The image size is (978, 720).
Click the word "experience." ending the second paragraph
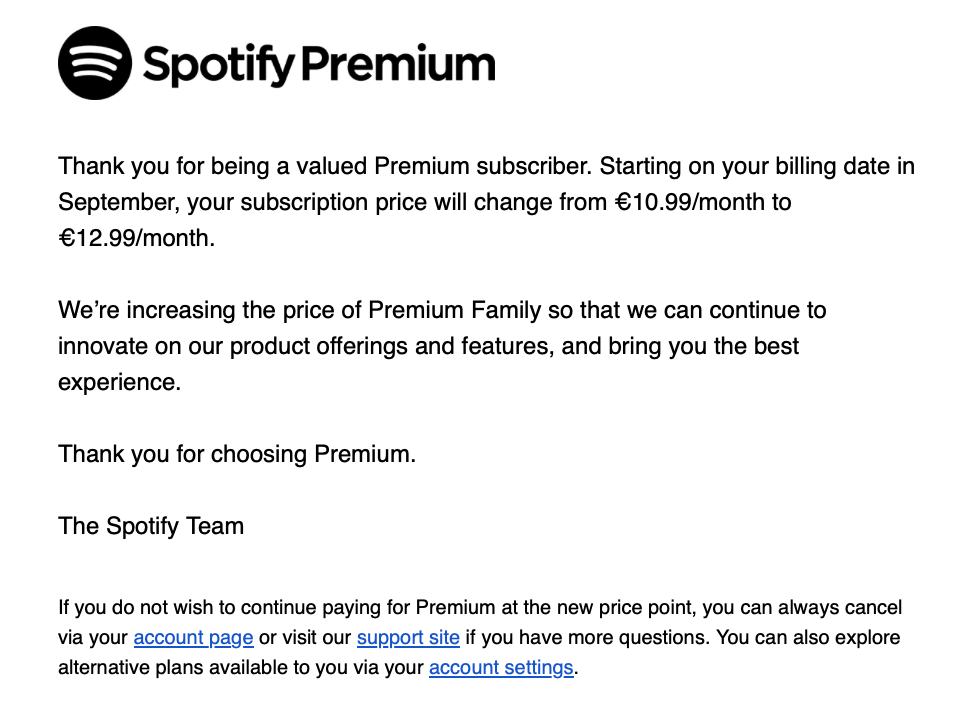(x=119, y=382)
